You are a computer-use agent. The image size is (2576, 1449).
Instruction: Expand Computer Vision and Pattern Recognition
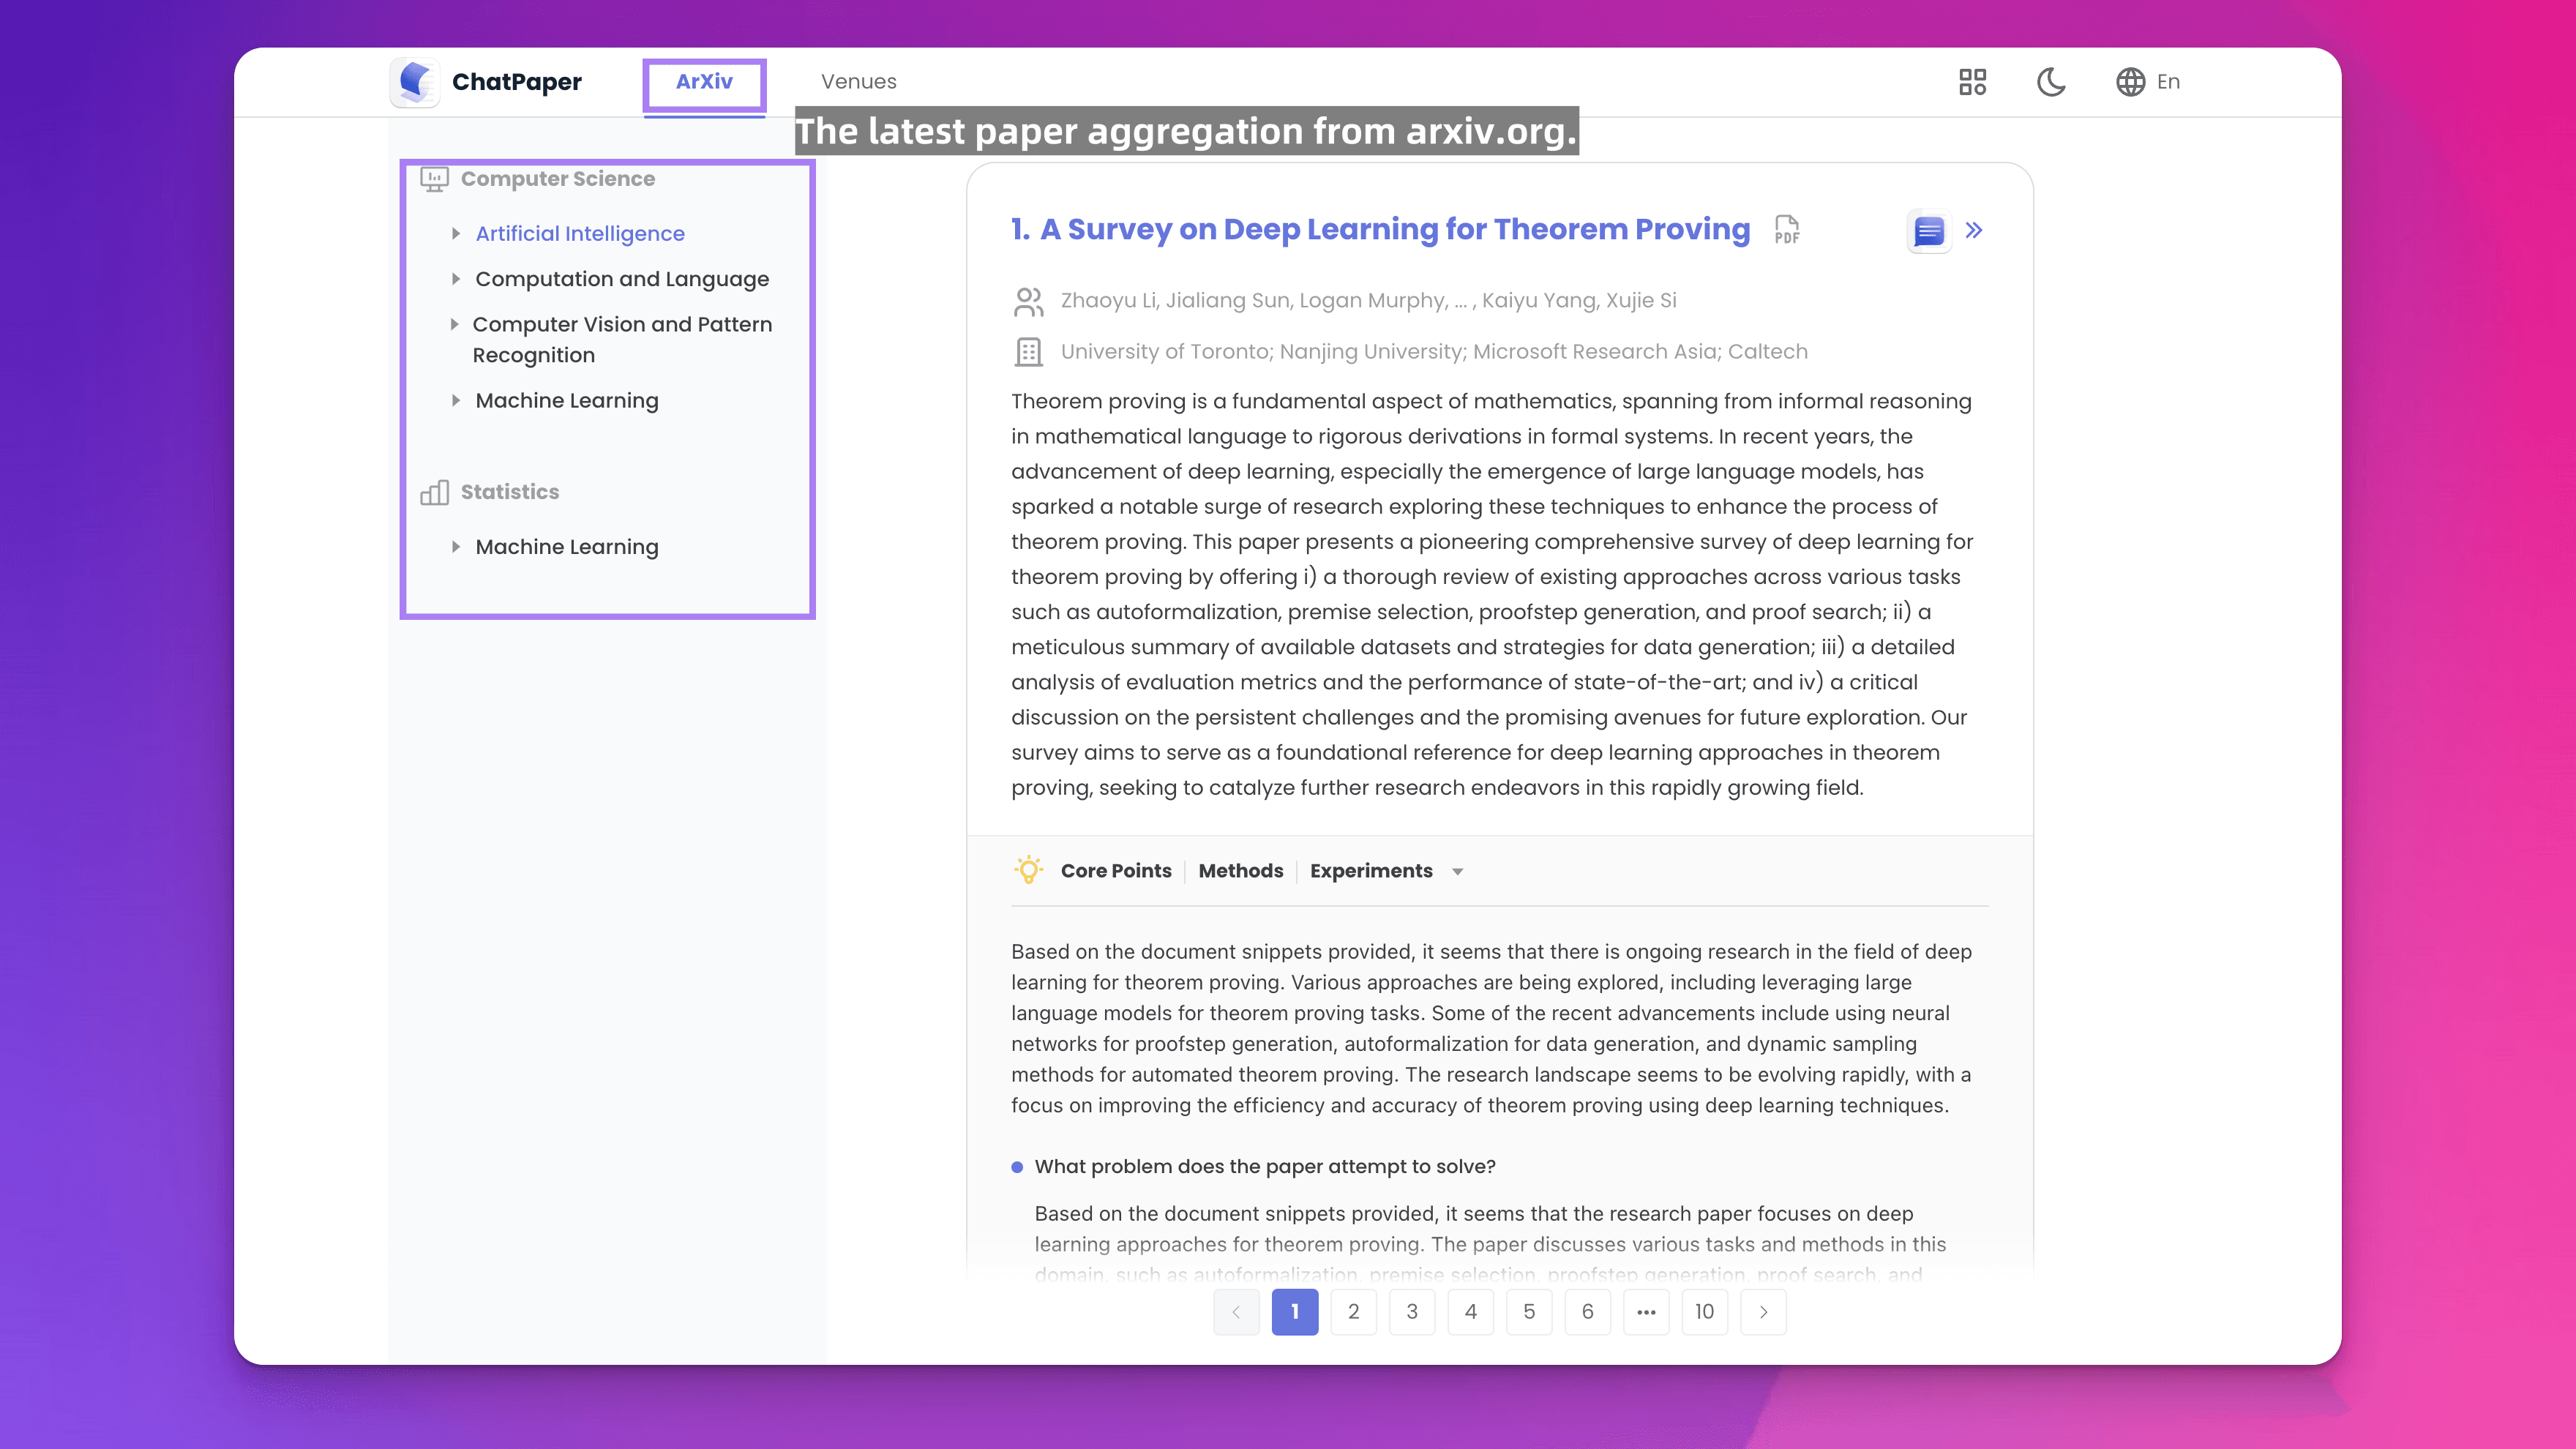pyautogui.click(x=454, y=324)
